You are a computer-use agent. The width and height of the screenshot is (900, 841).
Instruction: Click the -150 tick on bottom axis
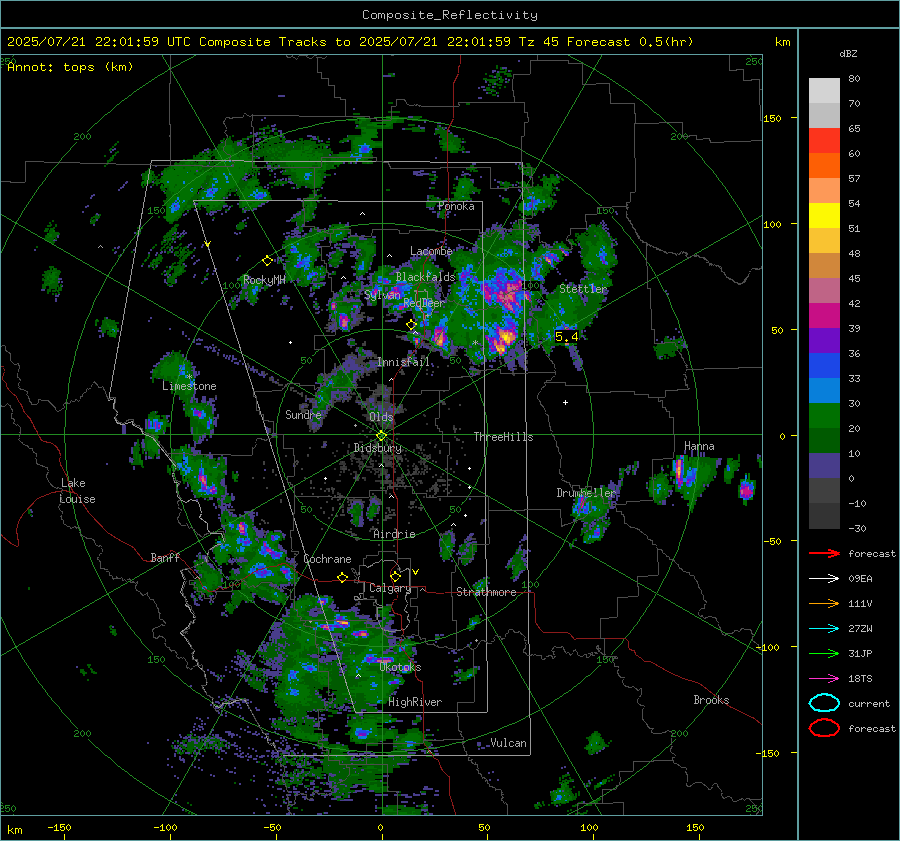59,827
